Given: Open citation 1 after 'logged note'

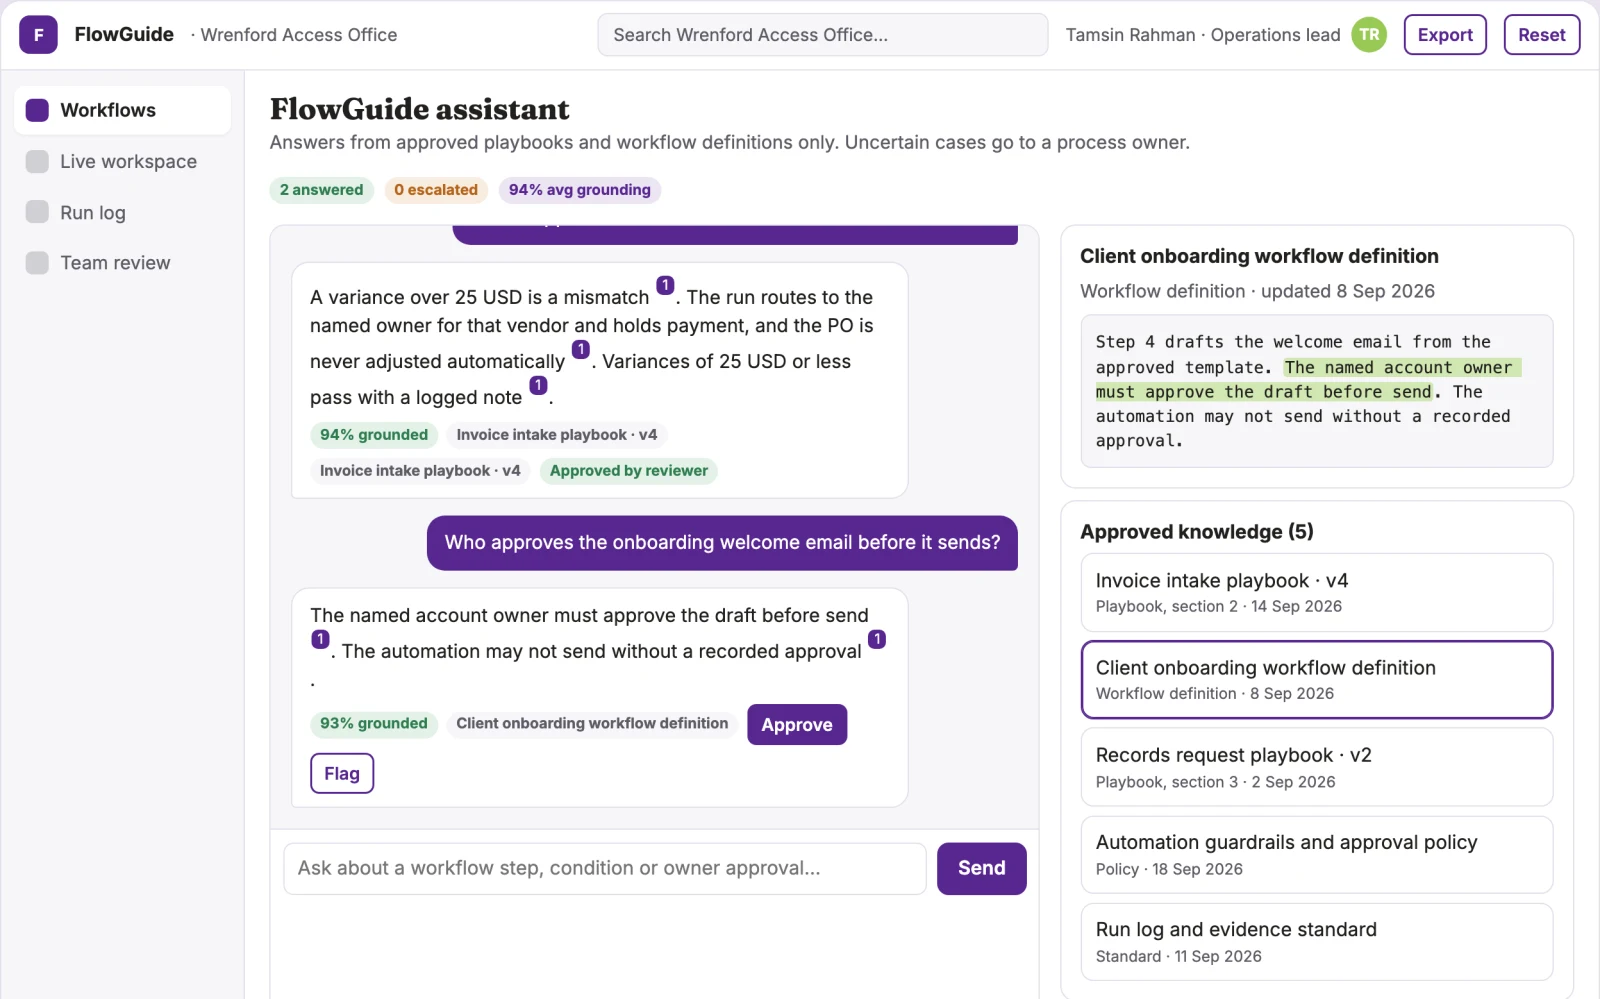Looking at the screenshot, I should 538,385.
